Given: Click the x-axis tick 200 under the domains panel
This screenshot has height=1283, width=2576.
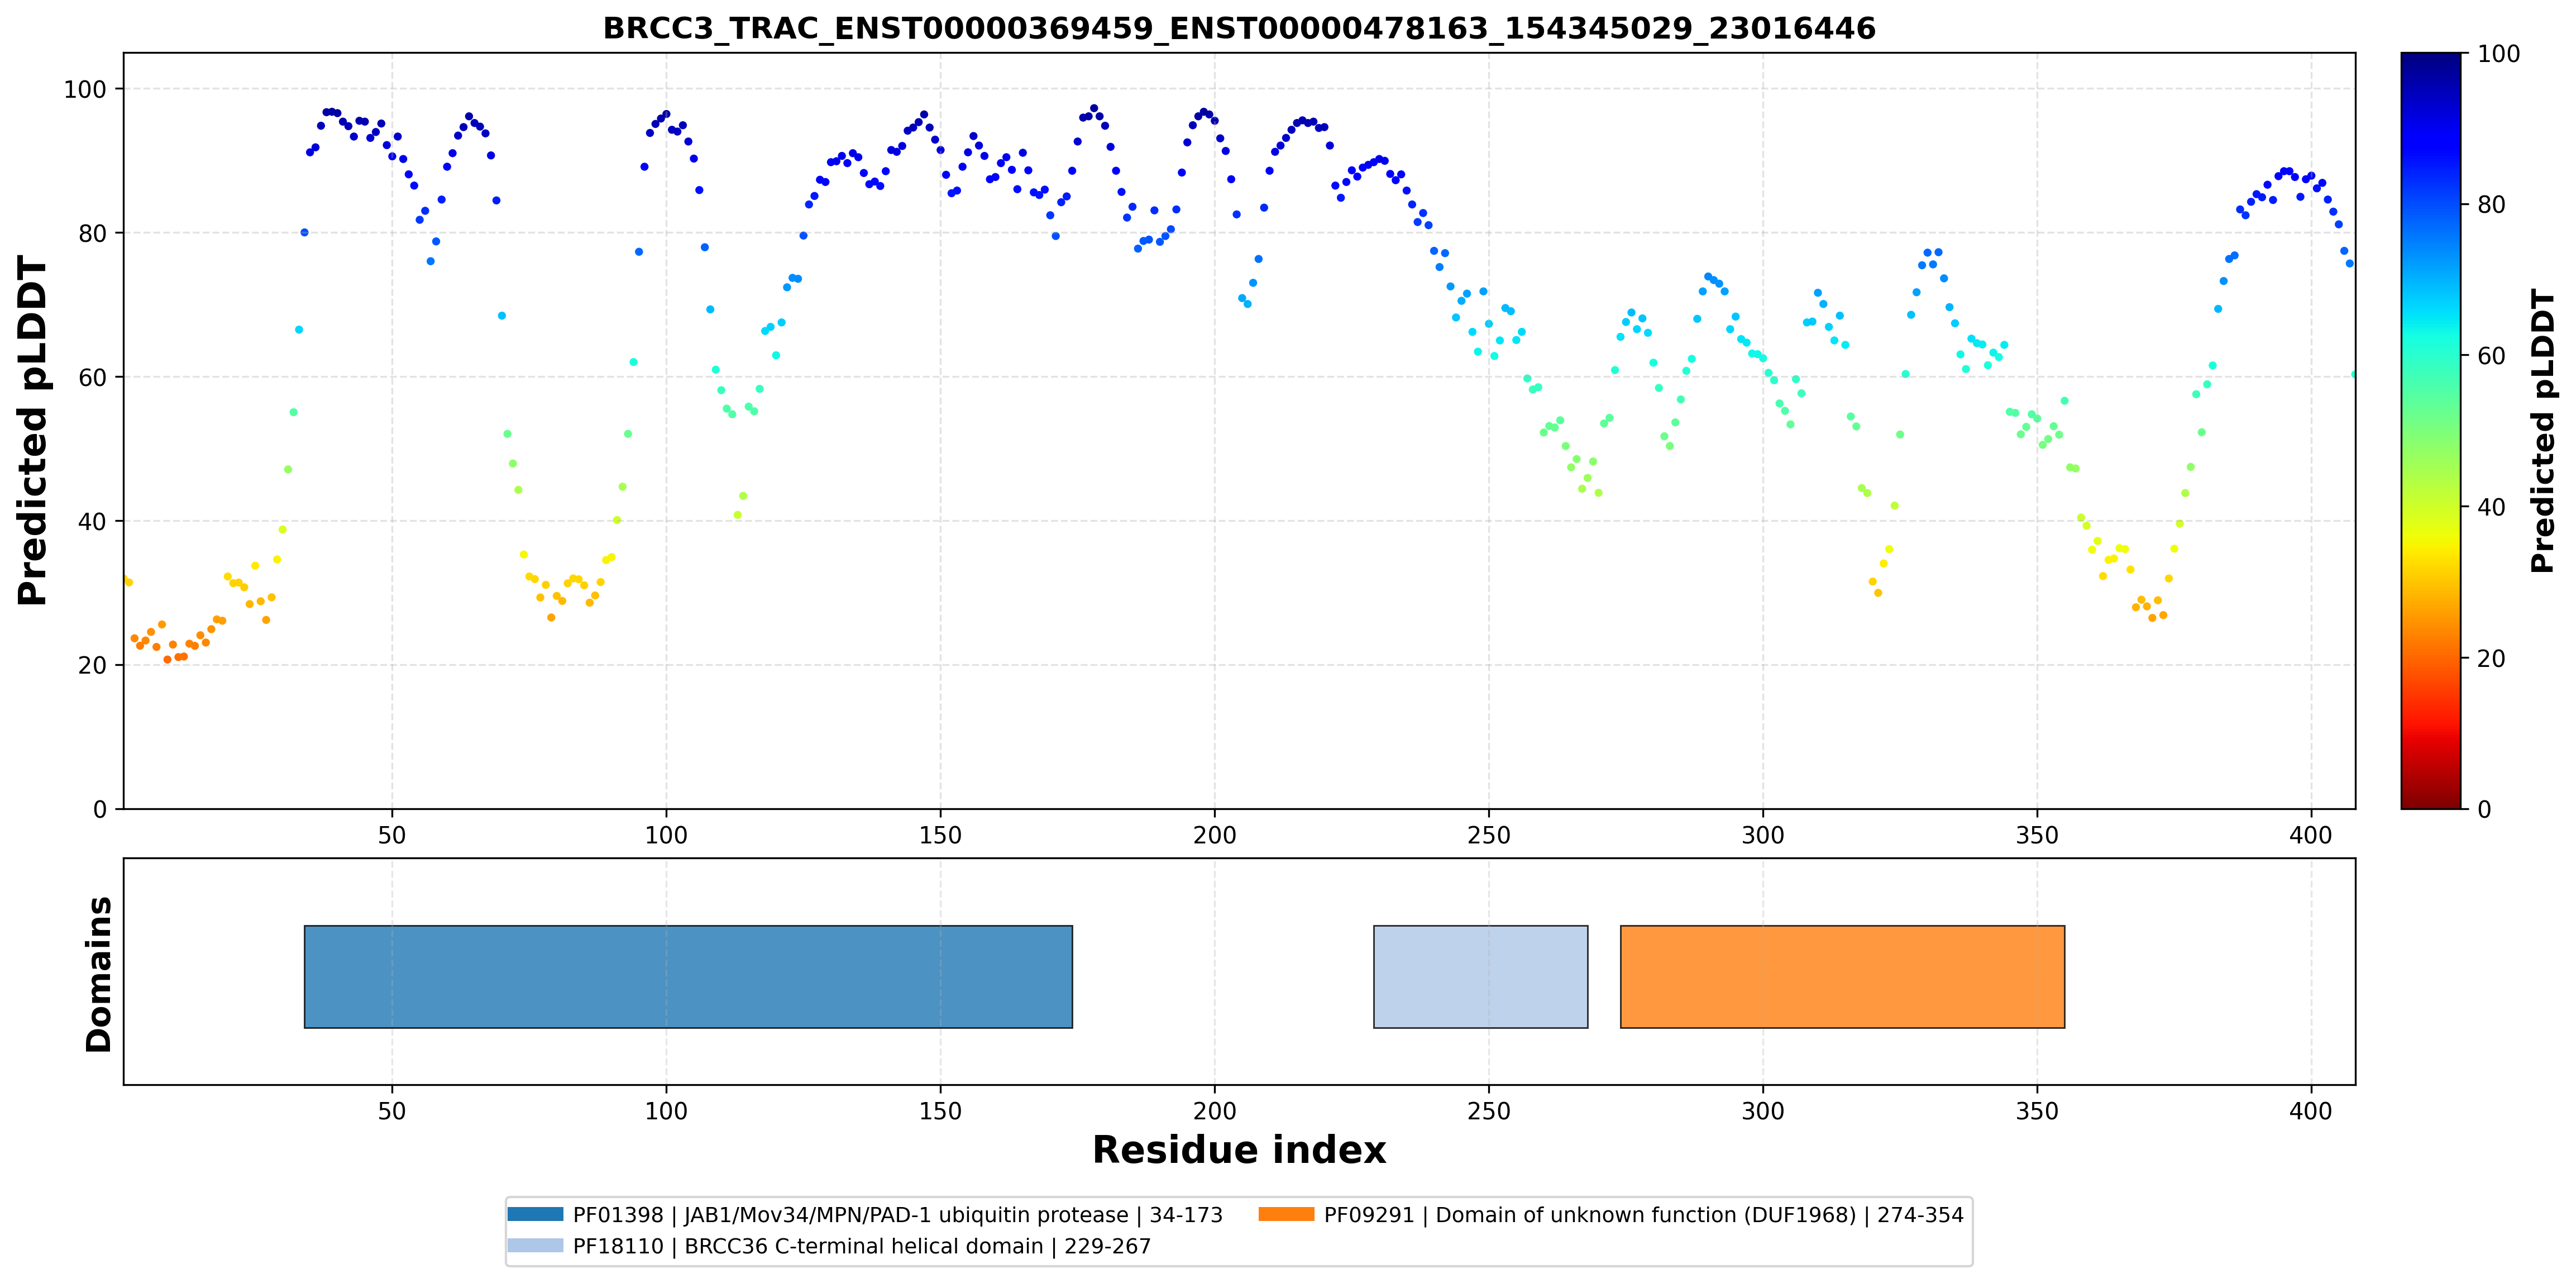Looking at the screenshot, I should [x=1214, y=1111].
